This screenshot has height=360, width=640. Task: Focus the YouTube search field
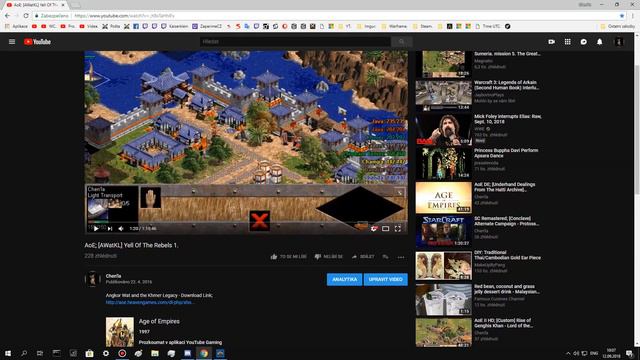point(295,42)
